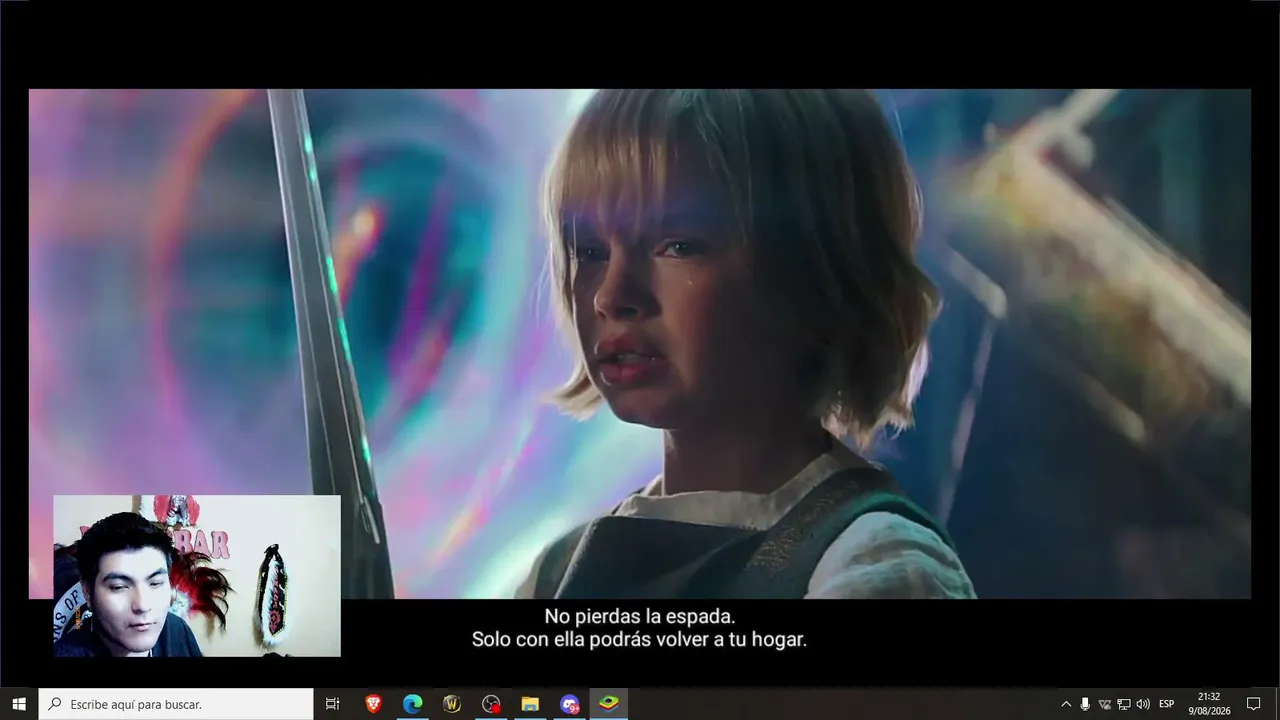
Task: Open World of Warcraft from the taskbar
Action: point(451,704)
